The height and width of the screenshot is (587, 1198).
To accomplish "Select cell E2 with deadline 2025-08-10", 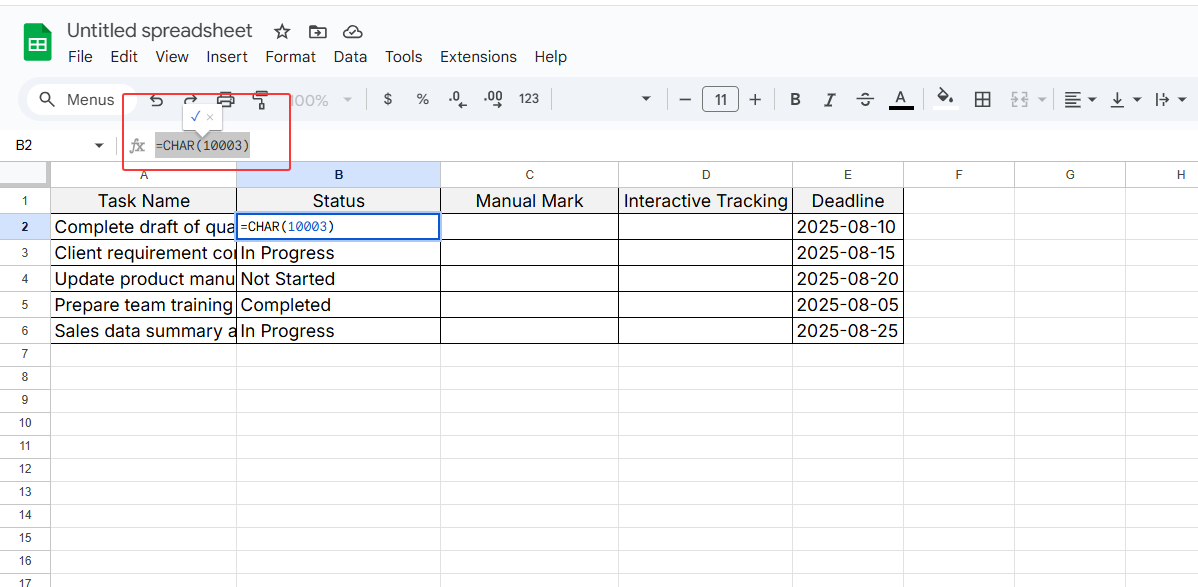I will (847, 227).
